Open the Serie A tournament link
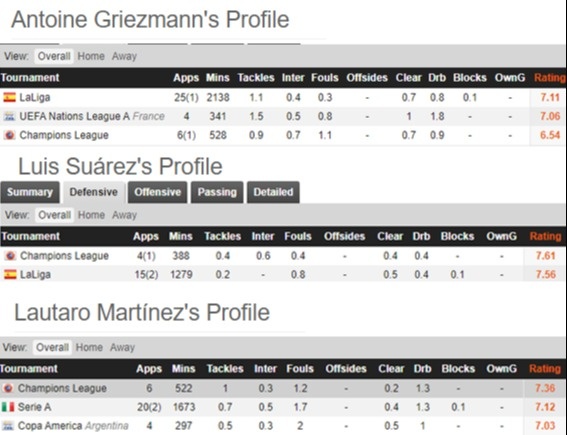567x435 pixels. click(x=34, y=407)
